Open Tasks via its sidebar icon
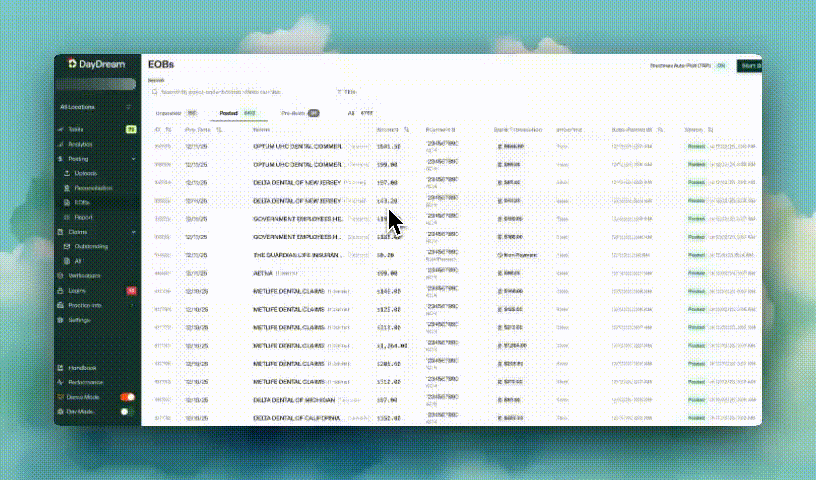The width and height of the screenshot is (816, 480). click(61, 129)
